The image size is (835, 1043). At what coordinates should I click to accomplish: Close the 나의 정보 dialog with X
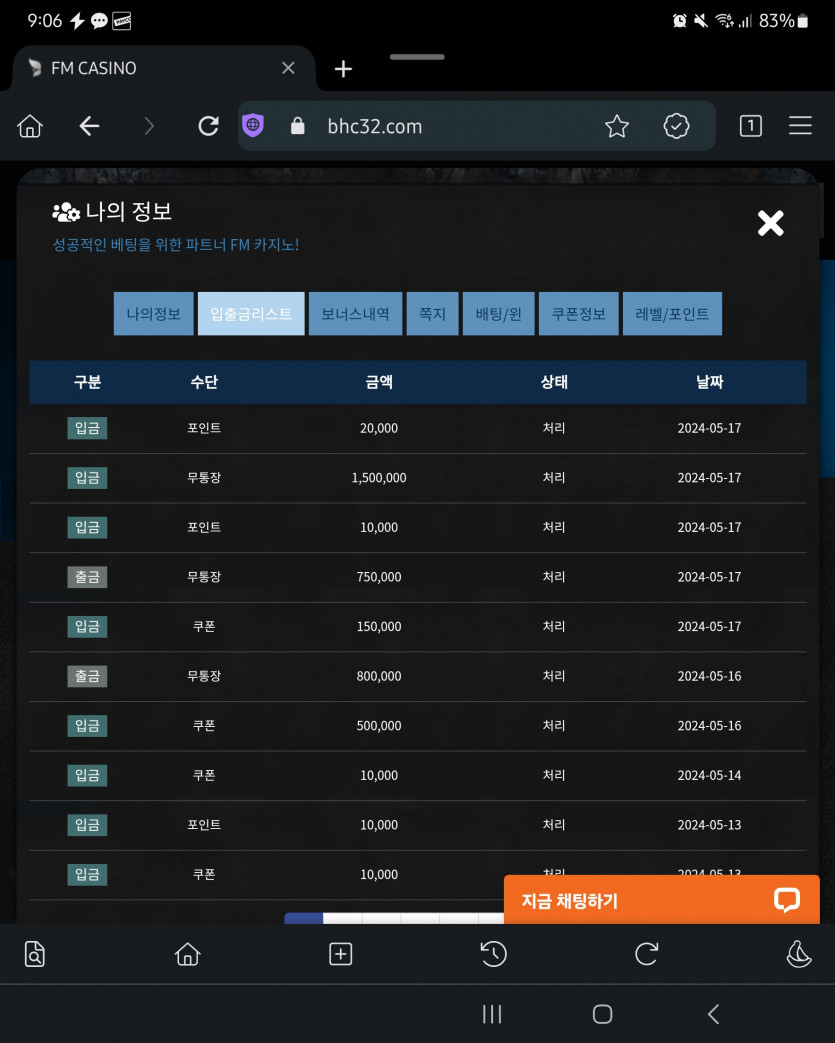coord(770,224)
